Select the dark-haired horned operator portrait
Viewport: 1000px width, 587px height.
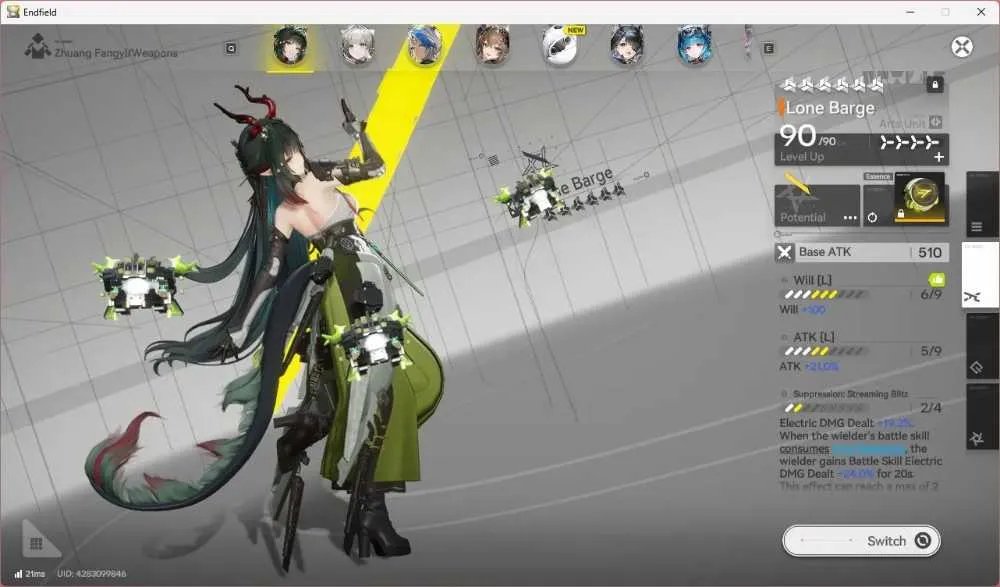coord(290,45)
